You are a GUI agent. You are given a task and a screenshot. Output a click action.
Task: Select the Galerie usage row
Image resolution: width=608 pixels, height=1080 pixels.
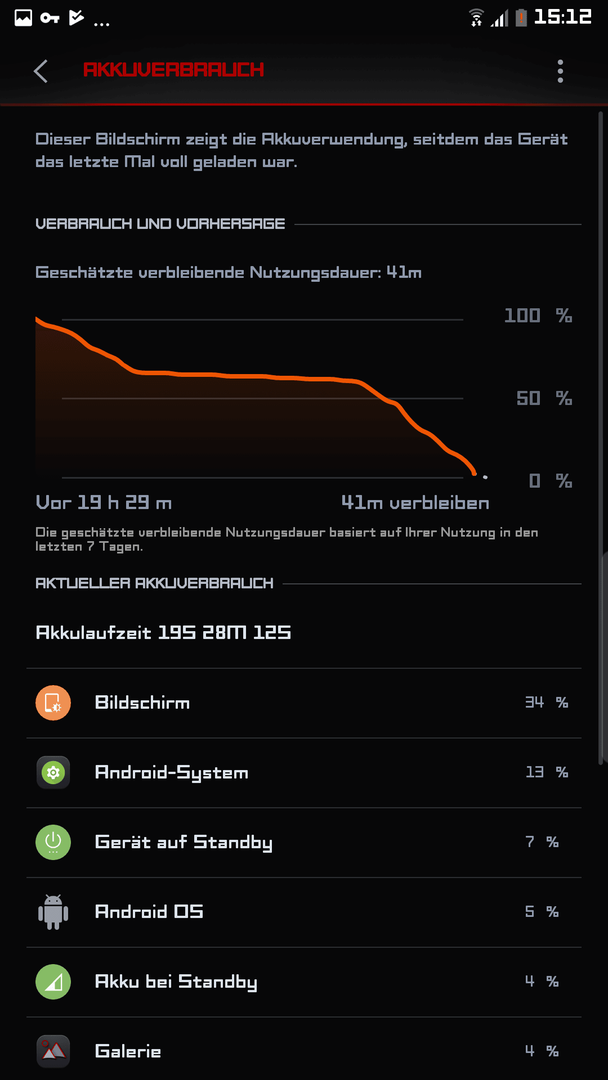pyautogui.click(x=304, y=1051)
